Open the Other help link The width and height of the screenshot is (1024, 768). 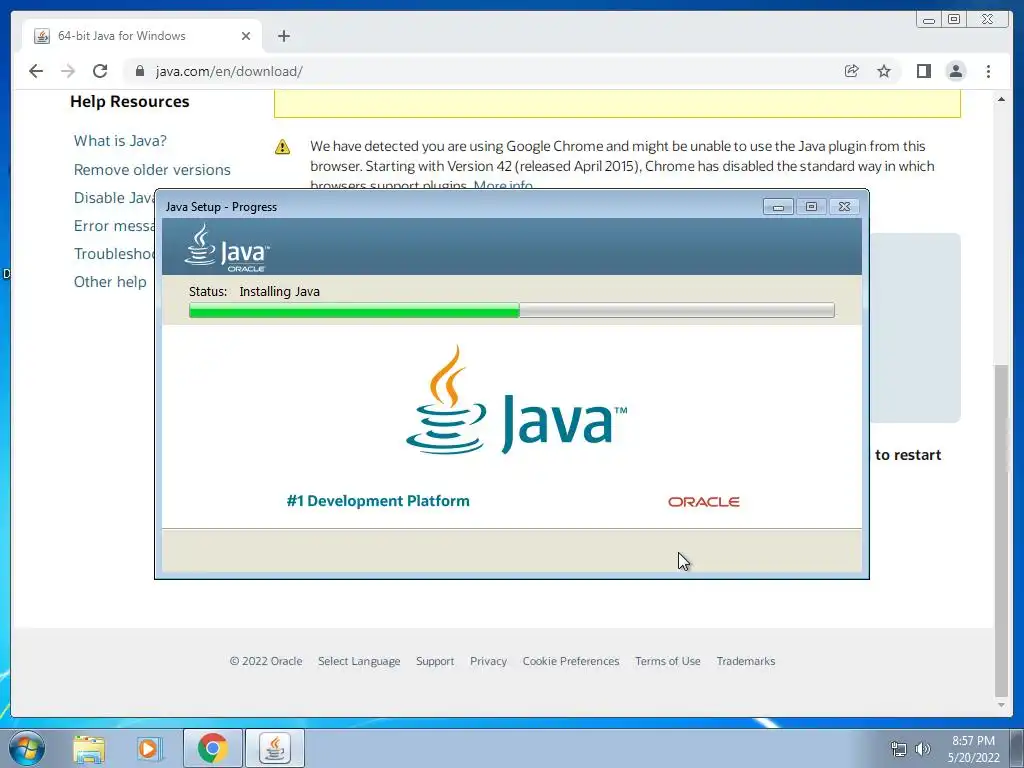[110, 282]
